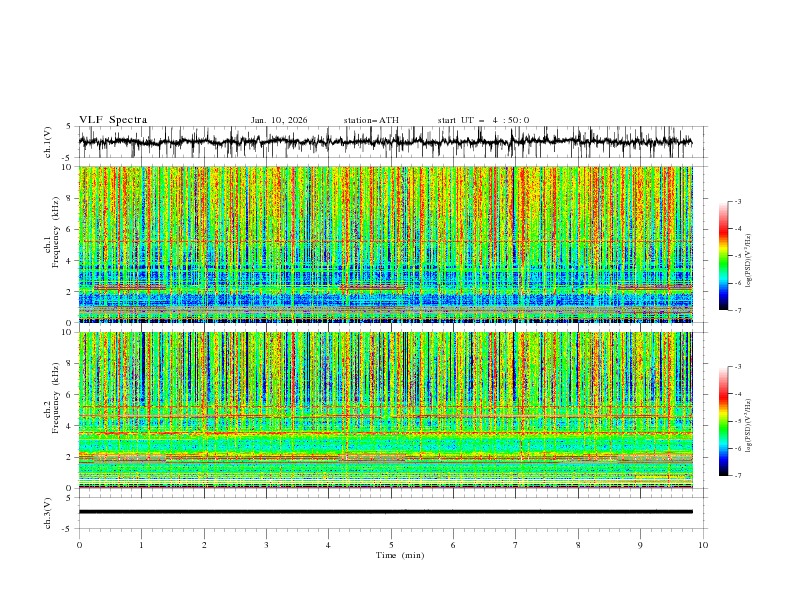Screen dimensions: 792x612
Task: Click the "Time (min)" axis title
Action: tap(400, 555)
